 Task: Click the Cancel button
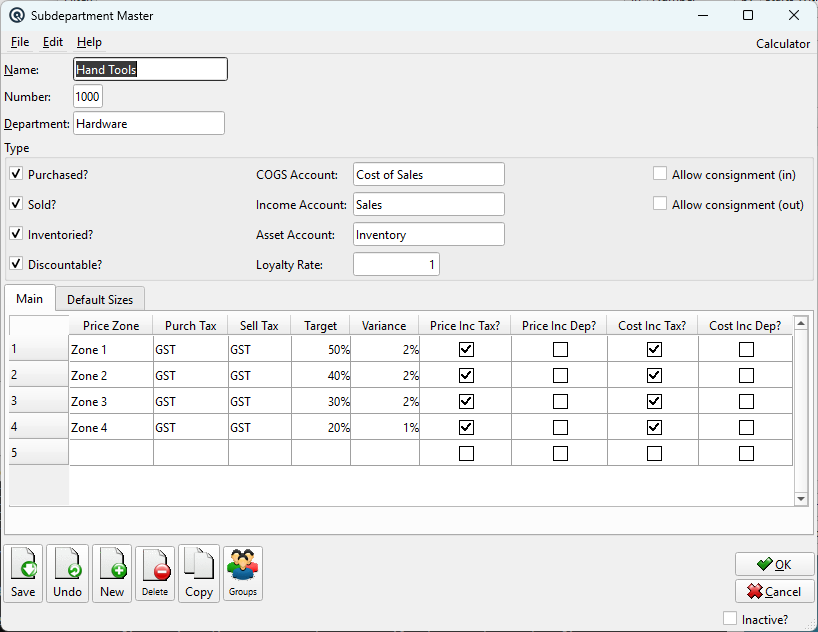pyautogui.click(x=774, y=591)
